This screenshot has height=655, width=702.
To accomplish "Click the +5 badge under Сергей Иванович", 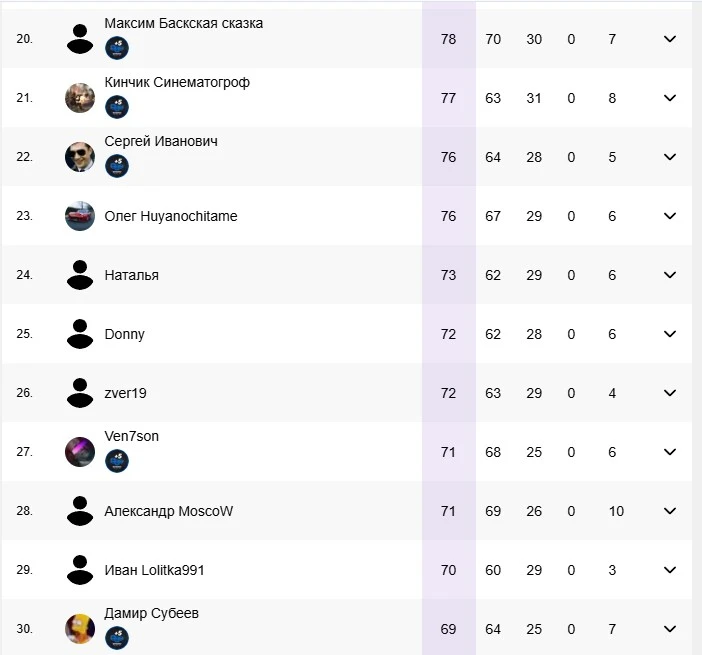I will pyautogui.click(x=117, y=166).
